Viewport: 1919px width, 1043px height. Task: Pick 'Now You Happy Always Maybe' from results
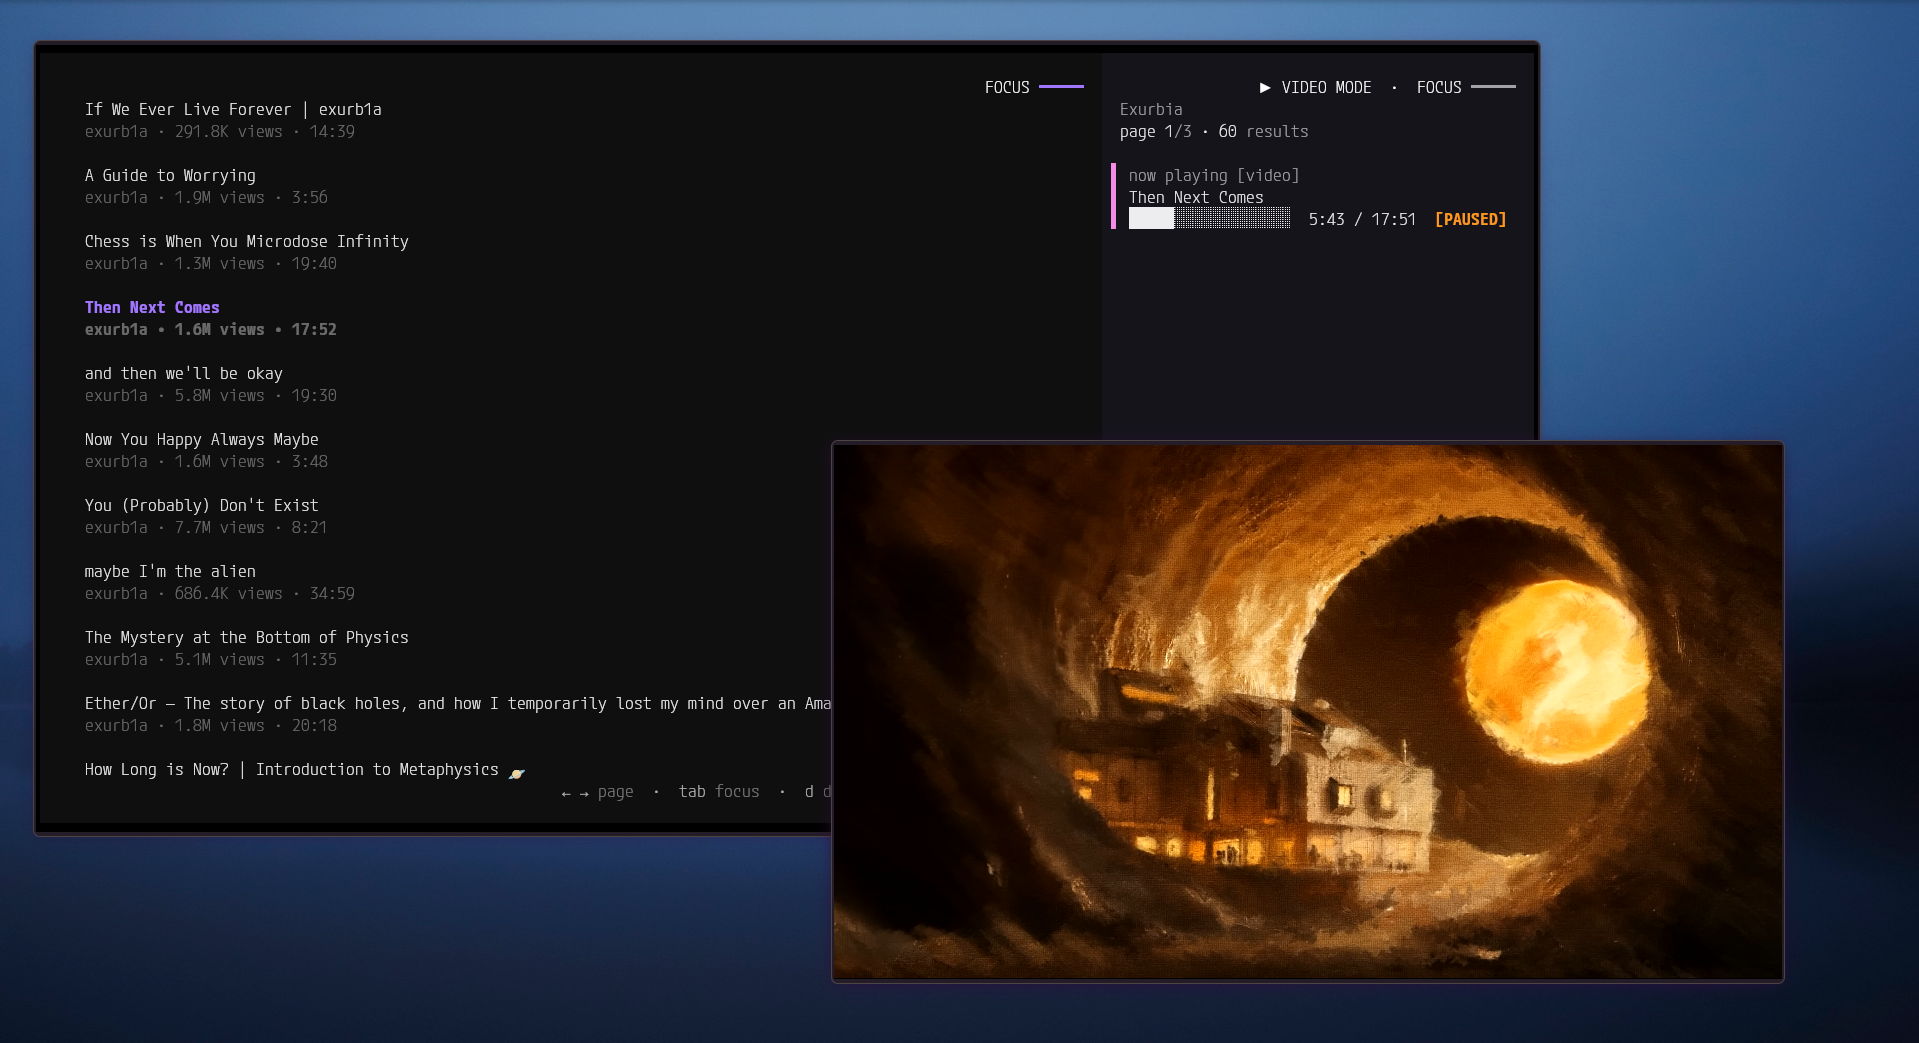tap(202, 440)
